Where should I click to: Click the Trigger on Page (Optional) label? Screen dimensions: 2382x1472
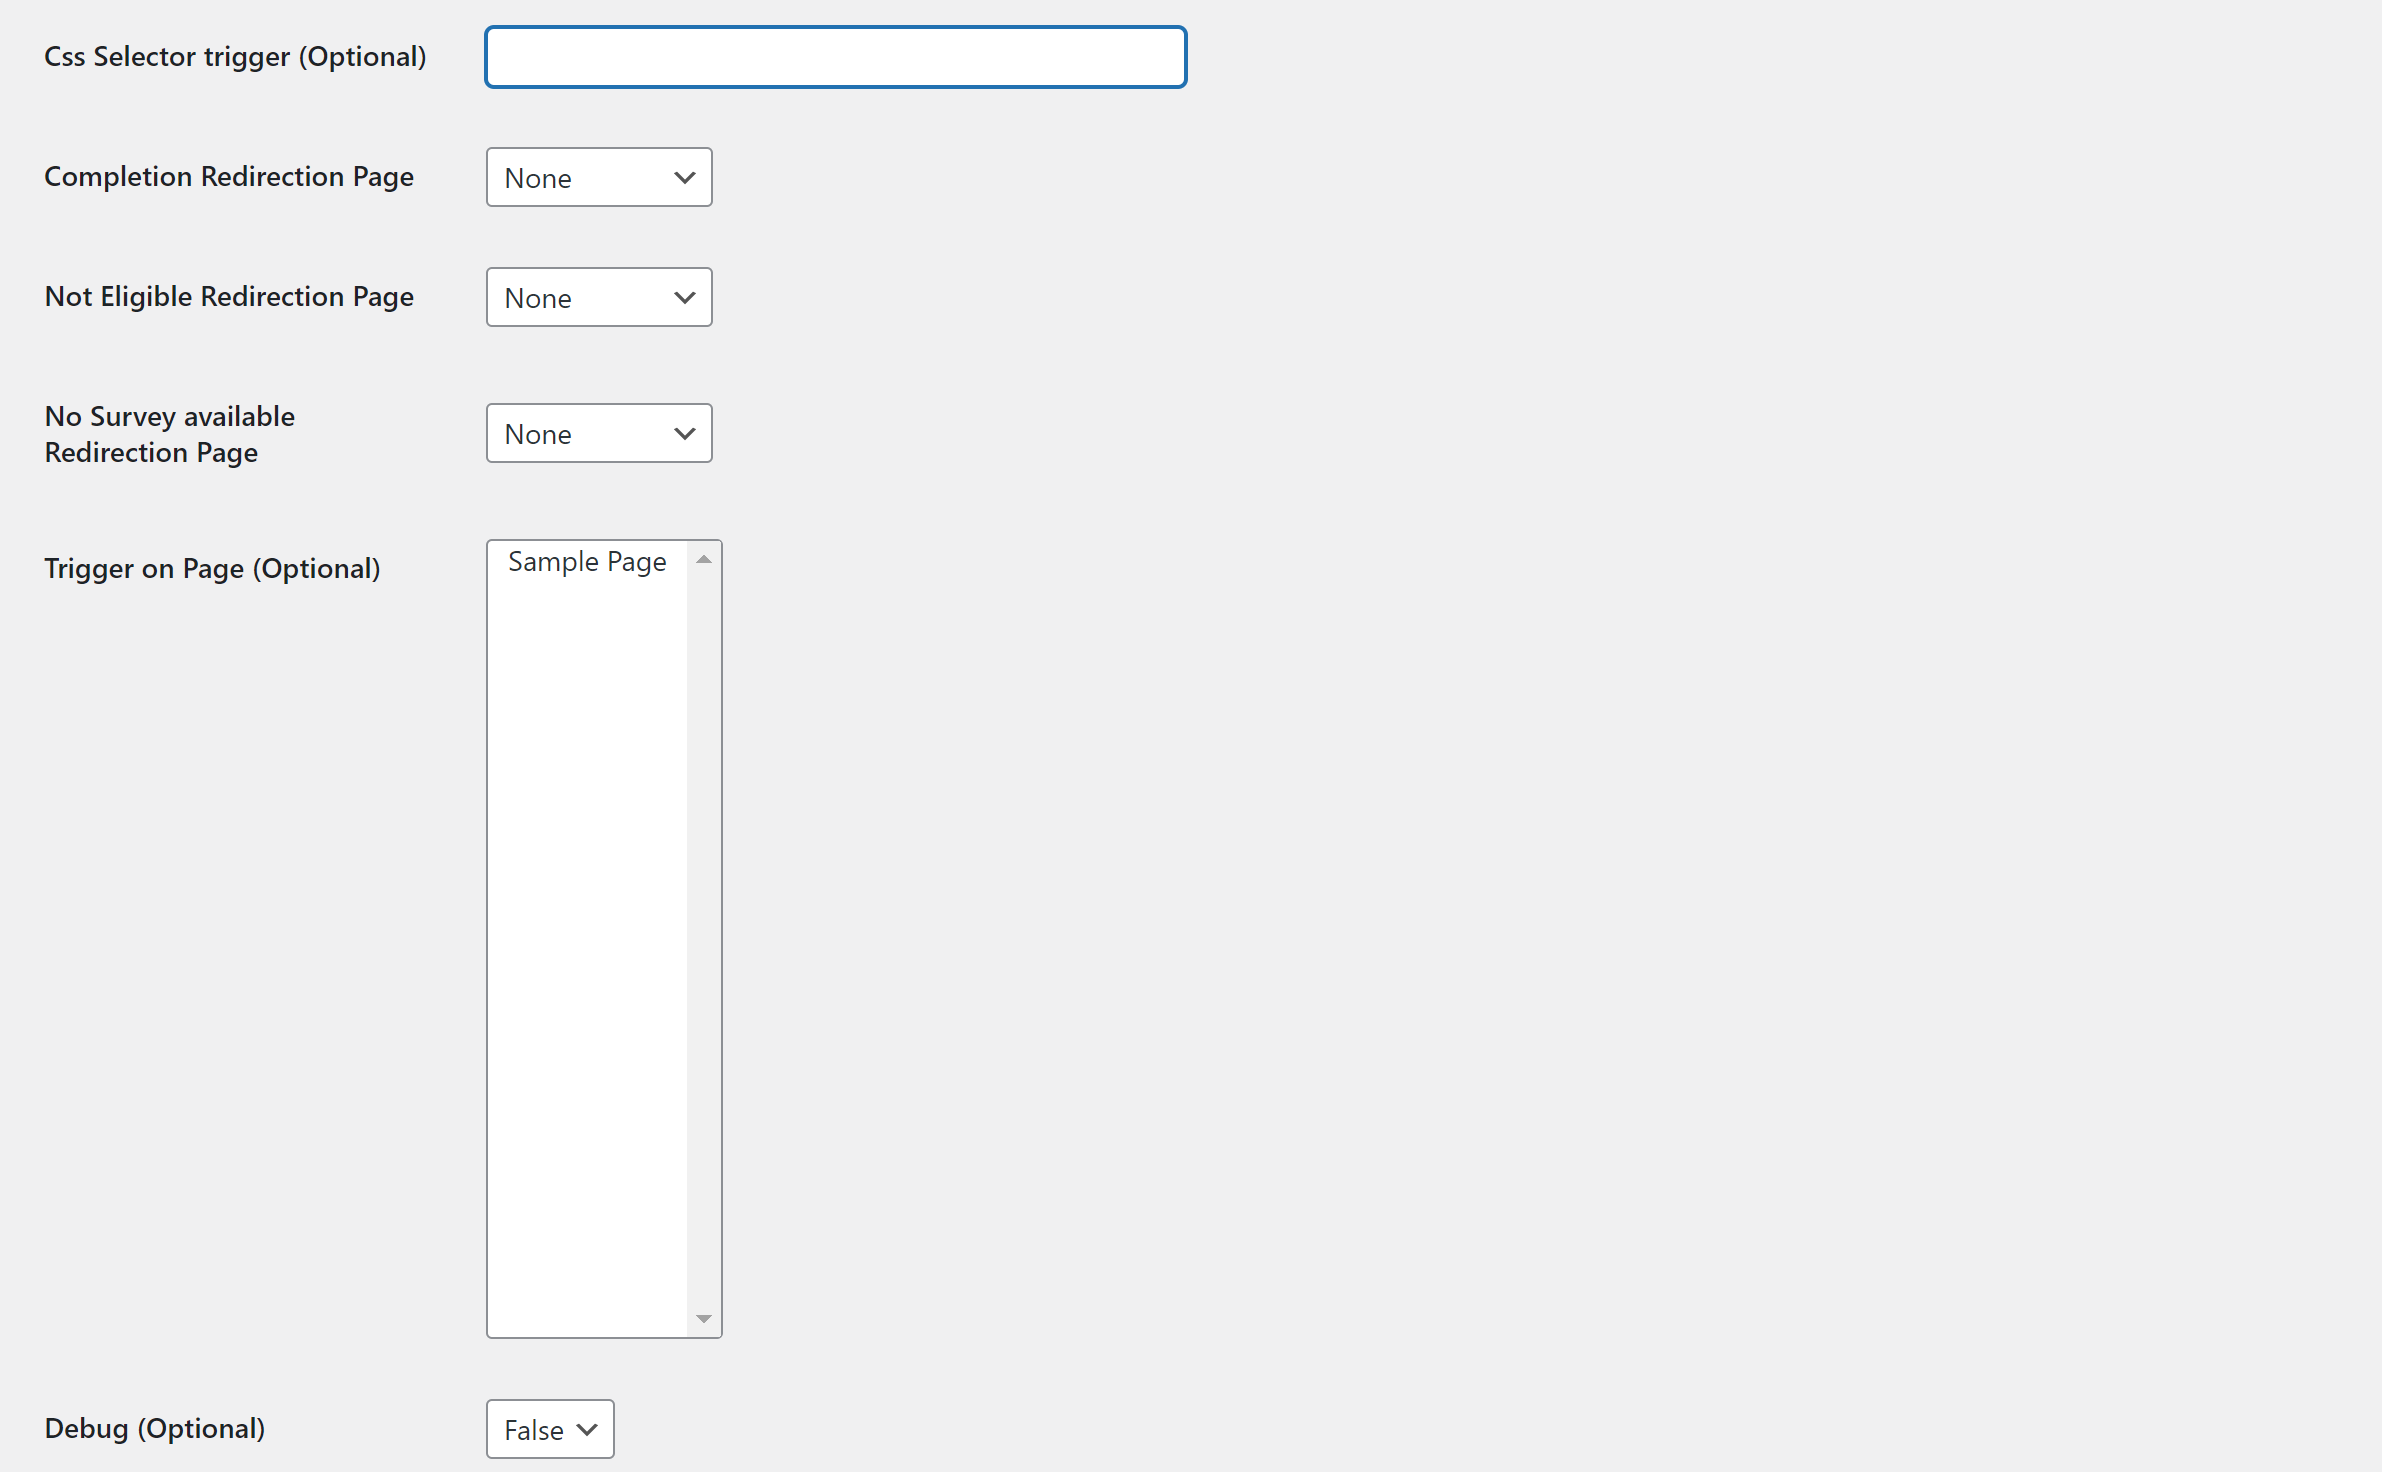click(212, 569)
